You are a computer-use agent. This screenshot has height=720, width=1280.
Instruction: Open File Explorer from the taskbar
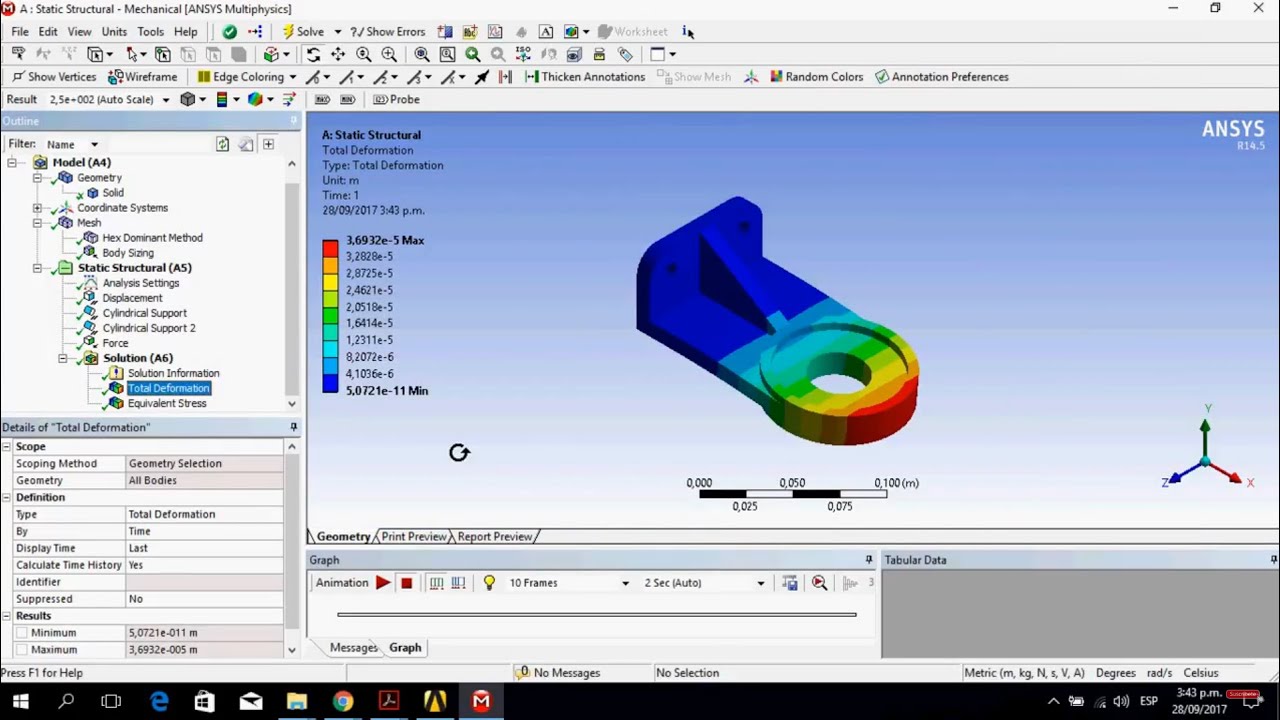tap(297, 702)
